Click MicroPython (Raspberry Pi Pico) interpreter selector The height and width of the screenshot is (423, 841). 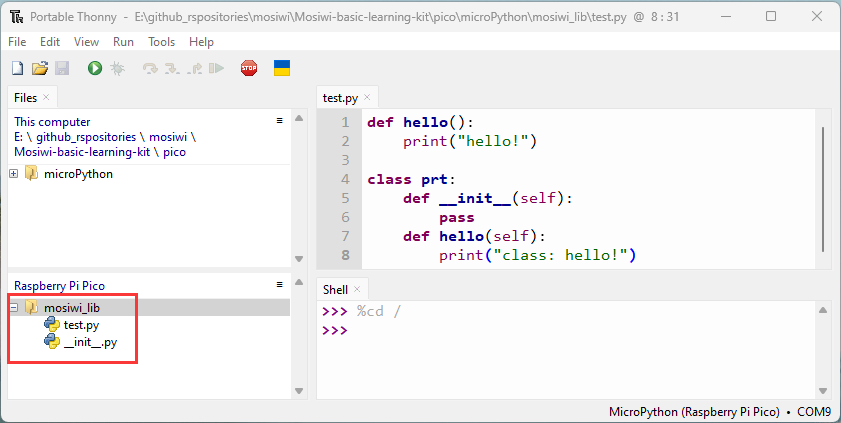(694, 412)
